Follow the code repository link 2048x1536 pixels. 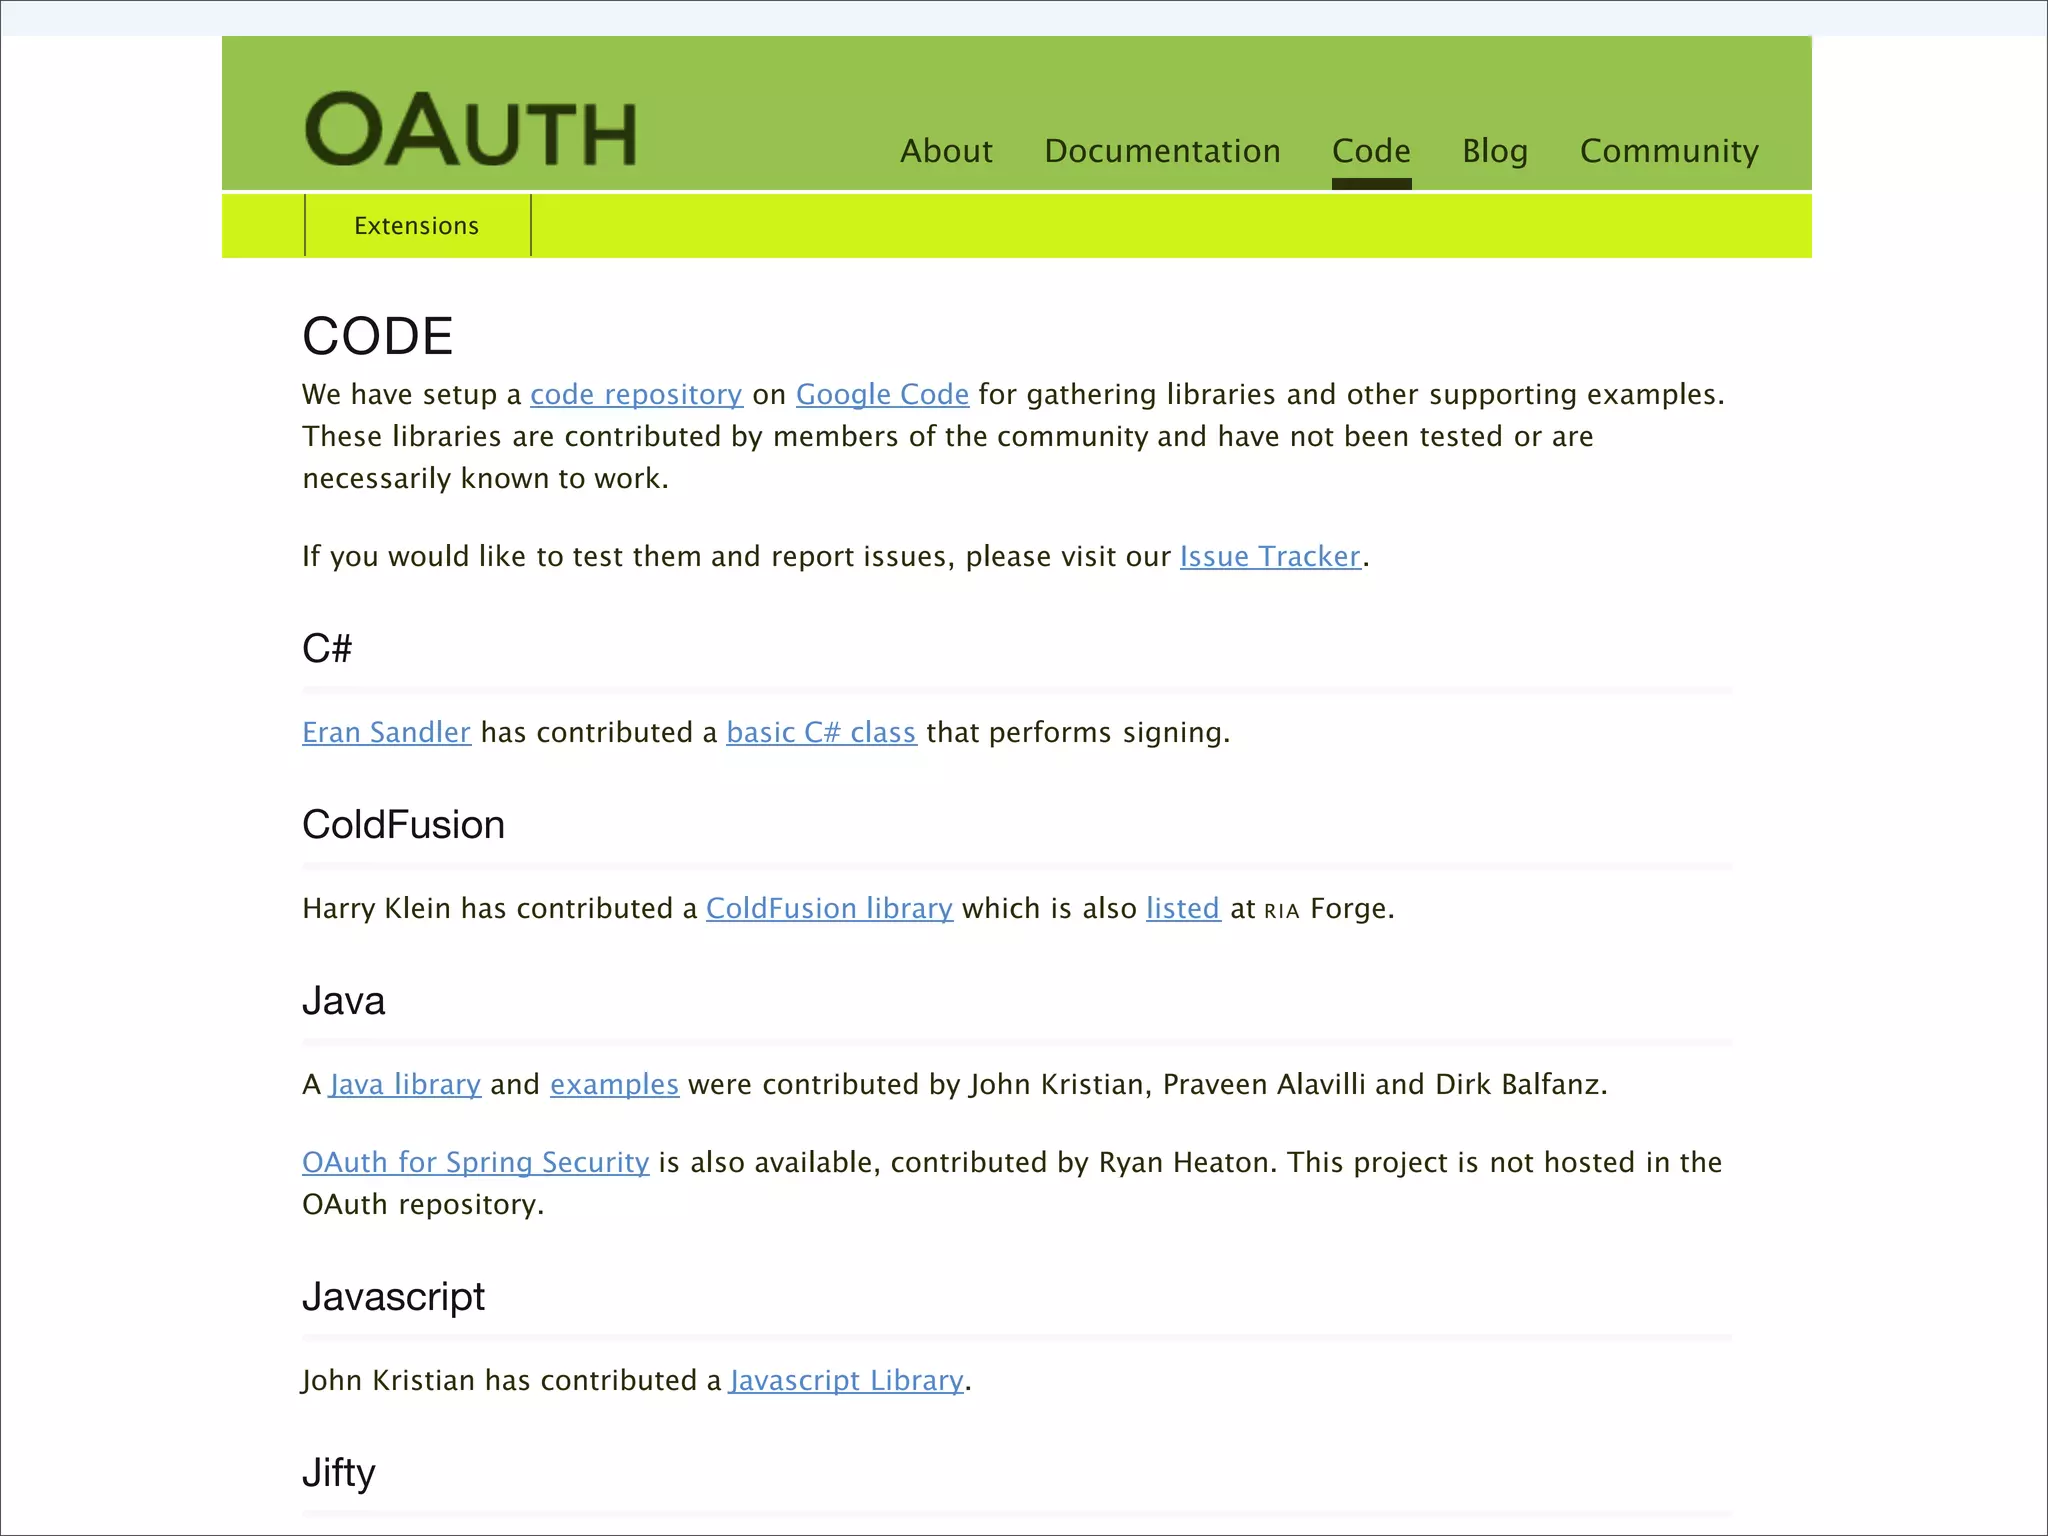(x=636, y=395)
